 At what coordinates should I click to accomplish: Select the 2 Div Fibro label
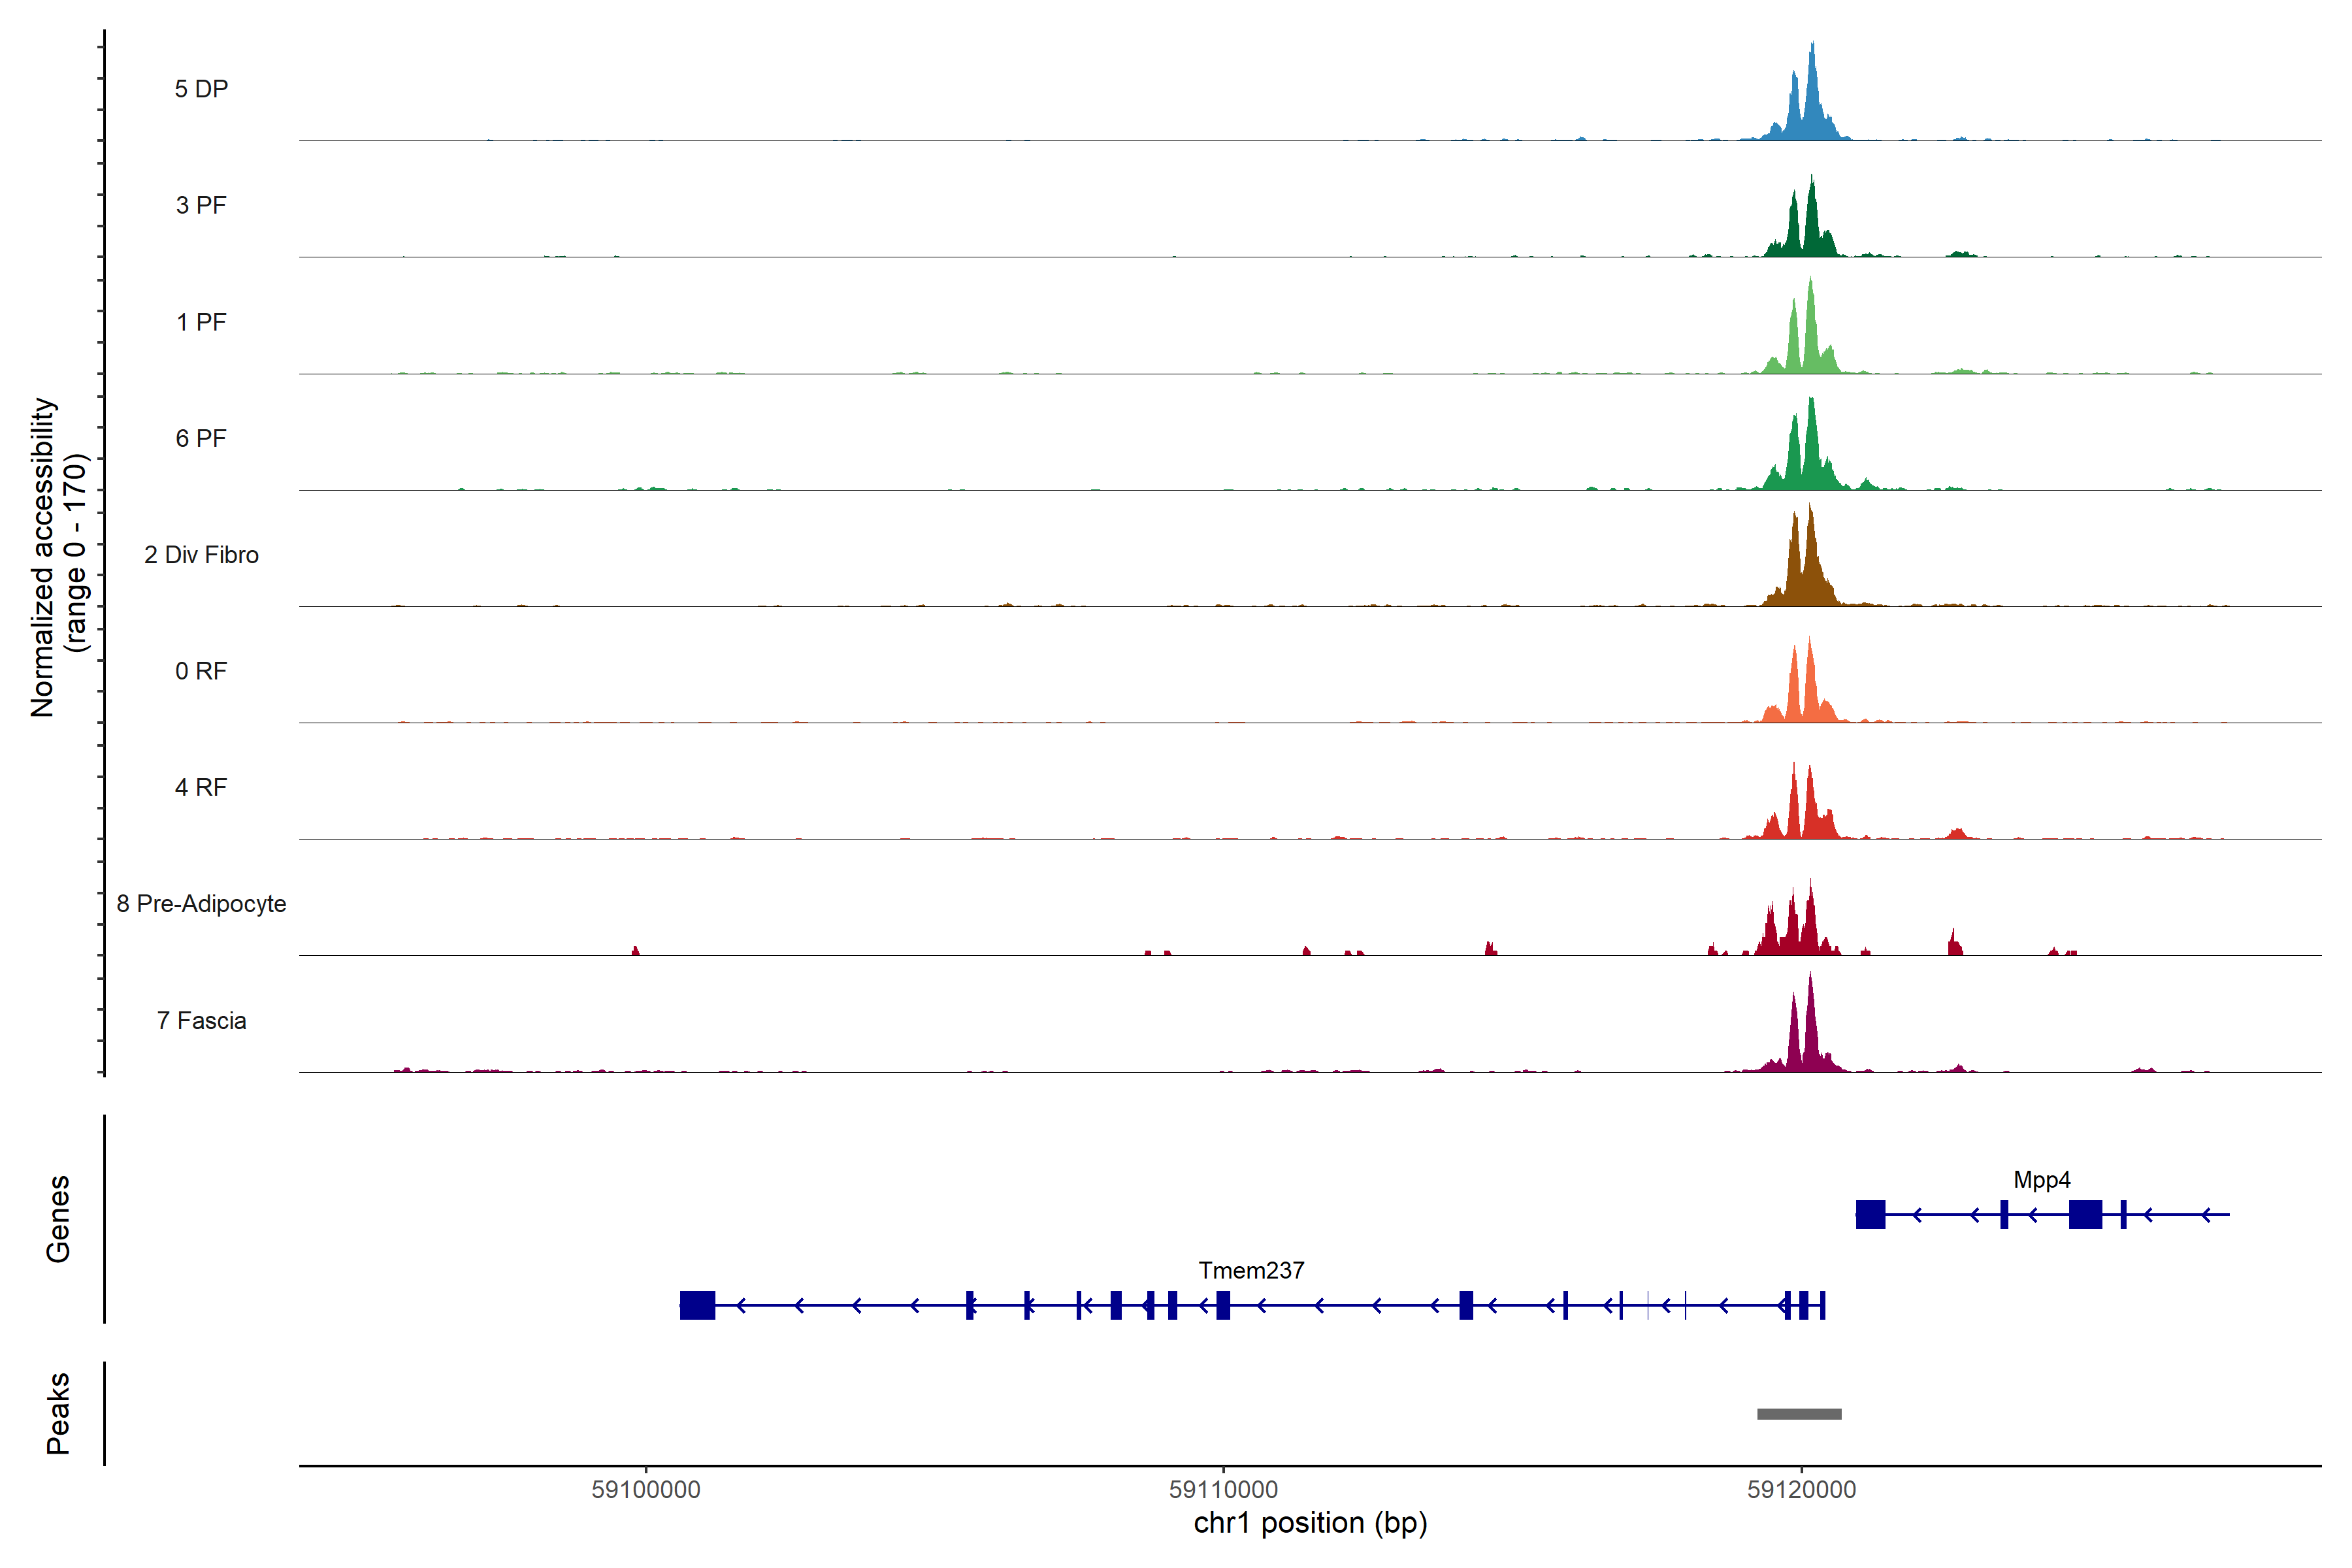[201, 555]
